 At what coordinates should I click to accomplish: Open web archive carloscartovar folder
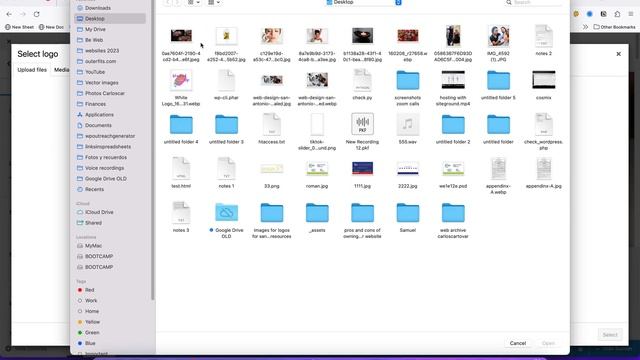tap(453, 213)
